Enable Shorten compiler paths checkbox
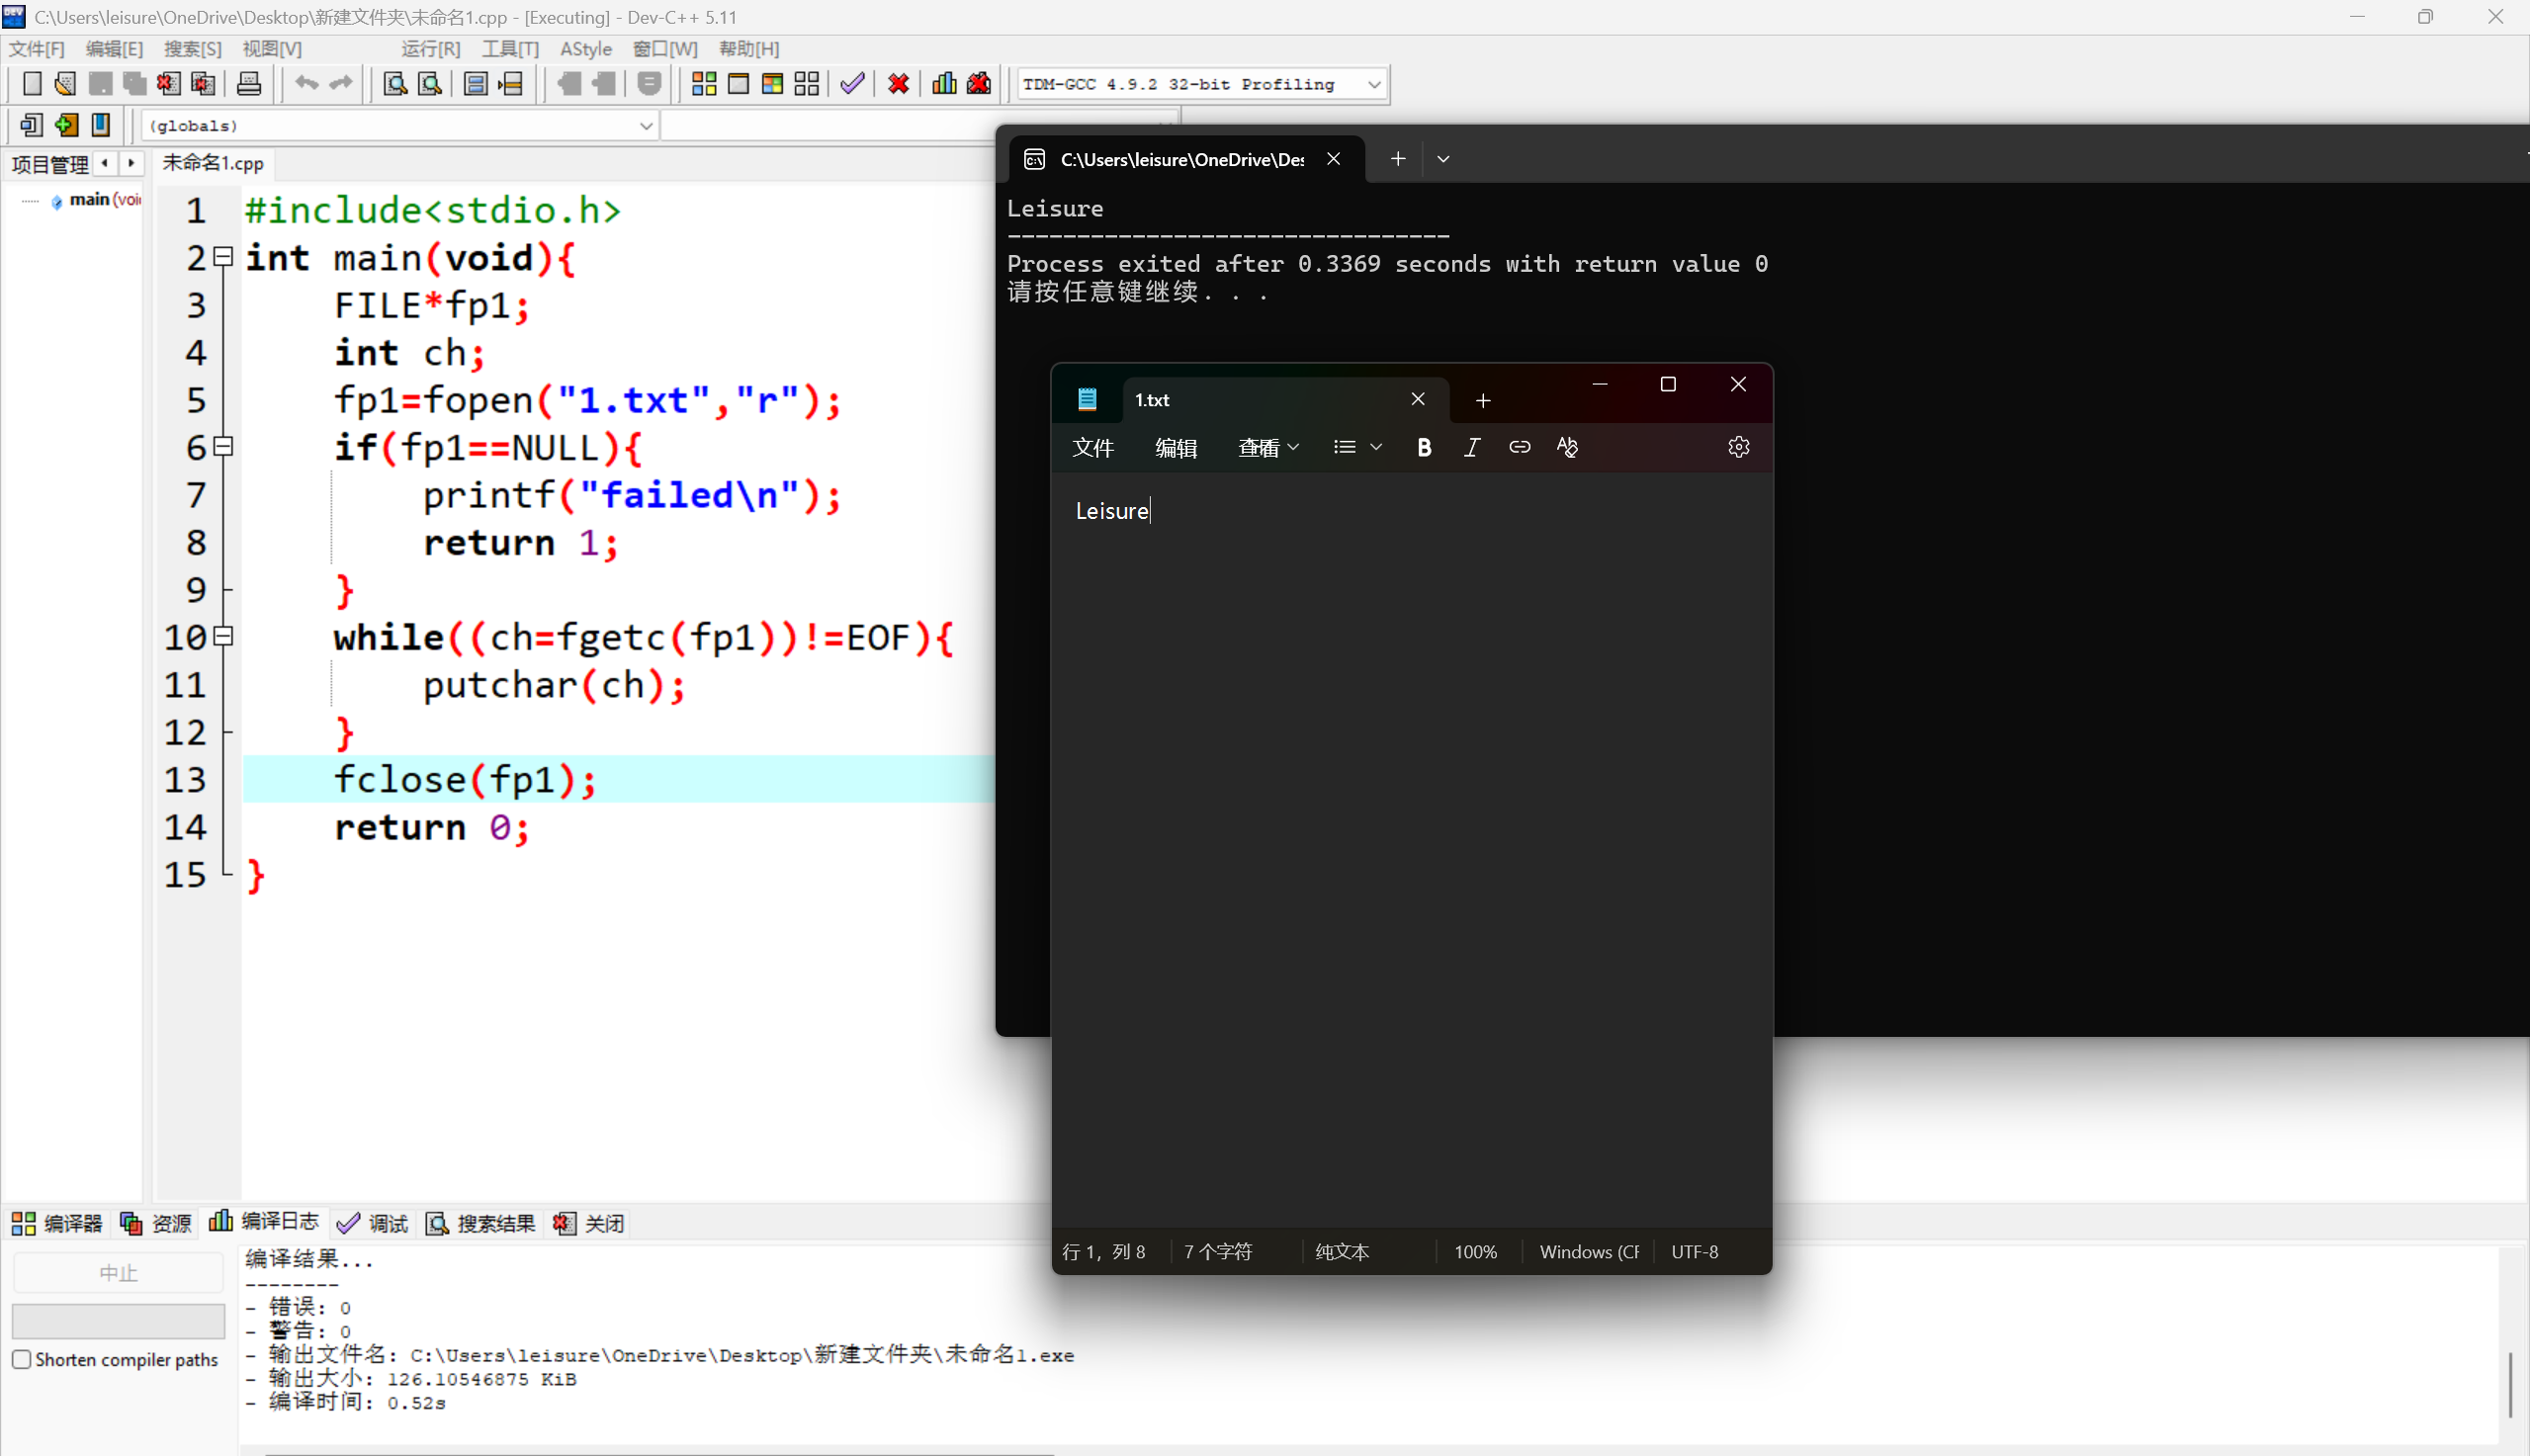 pos(22,1359)
